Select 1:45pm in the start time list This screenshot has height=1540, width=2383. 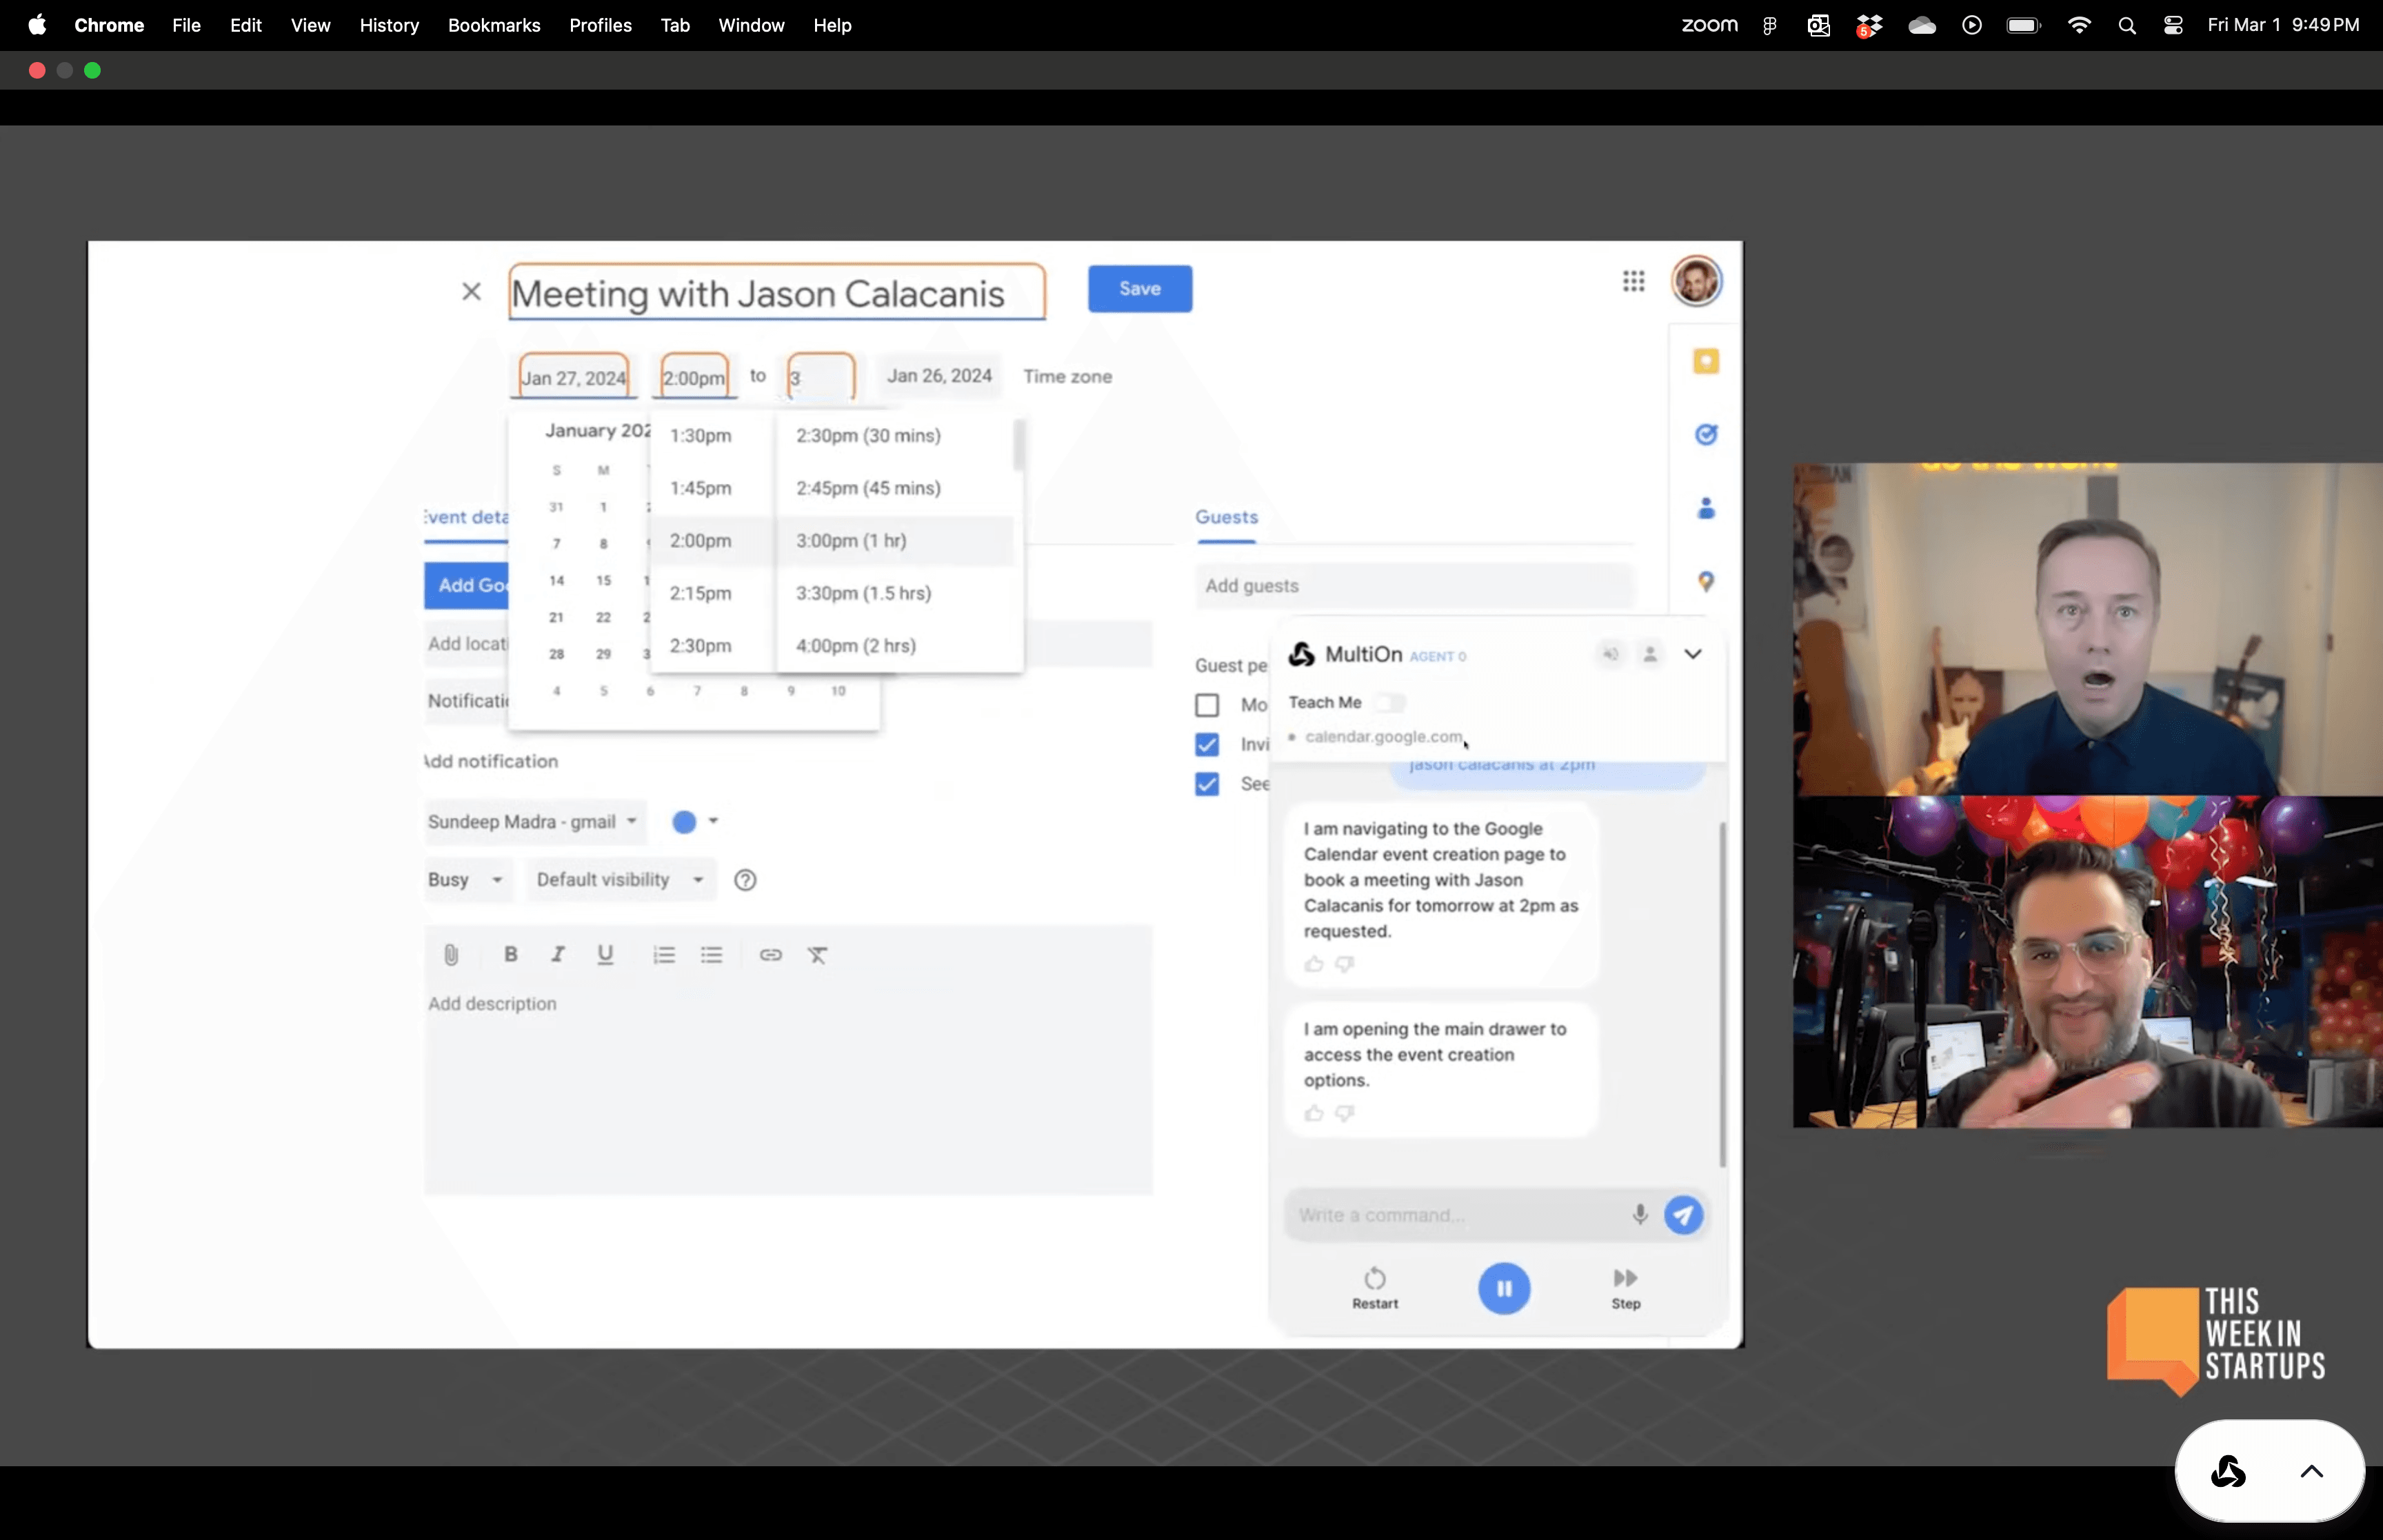[712, 488]
